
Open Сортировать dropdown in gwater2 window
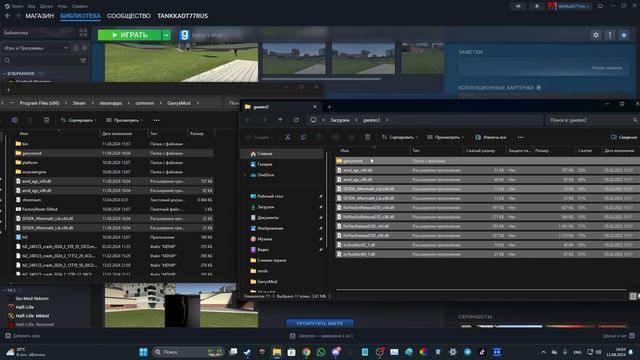click(400, 137)
